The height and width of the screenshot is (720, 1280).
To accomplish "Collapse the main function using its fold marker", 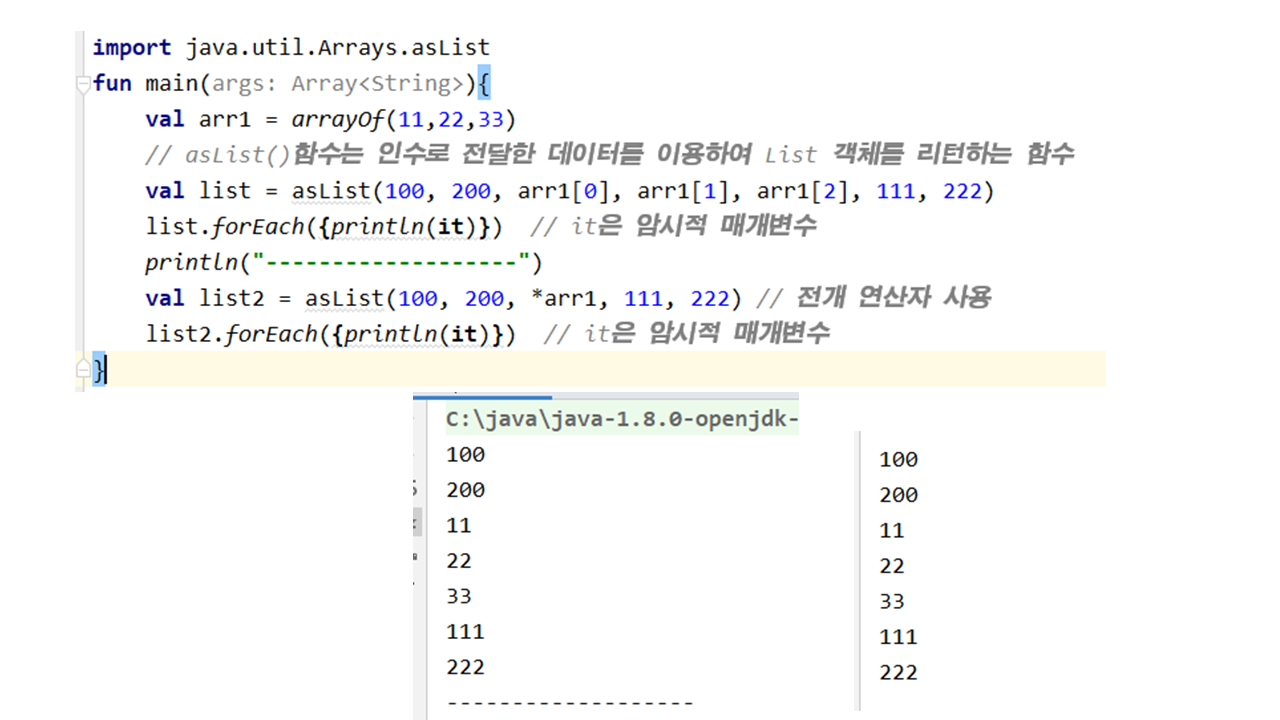I will (x=82, y=84).
